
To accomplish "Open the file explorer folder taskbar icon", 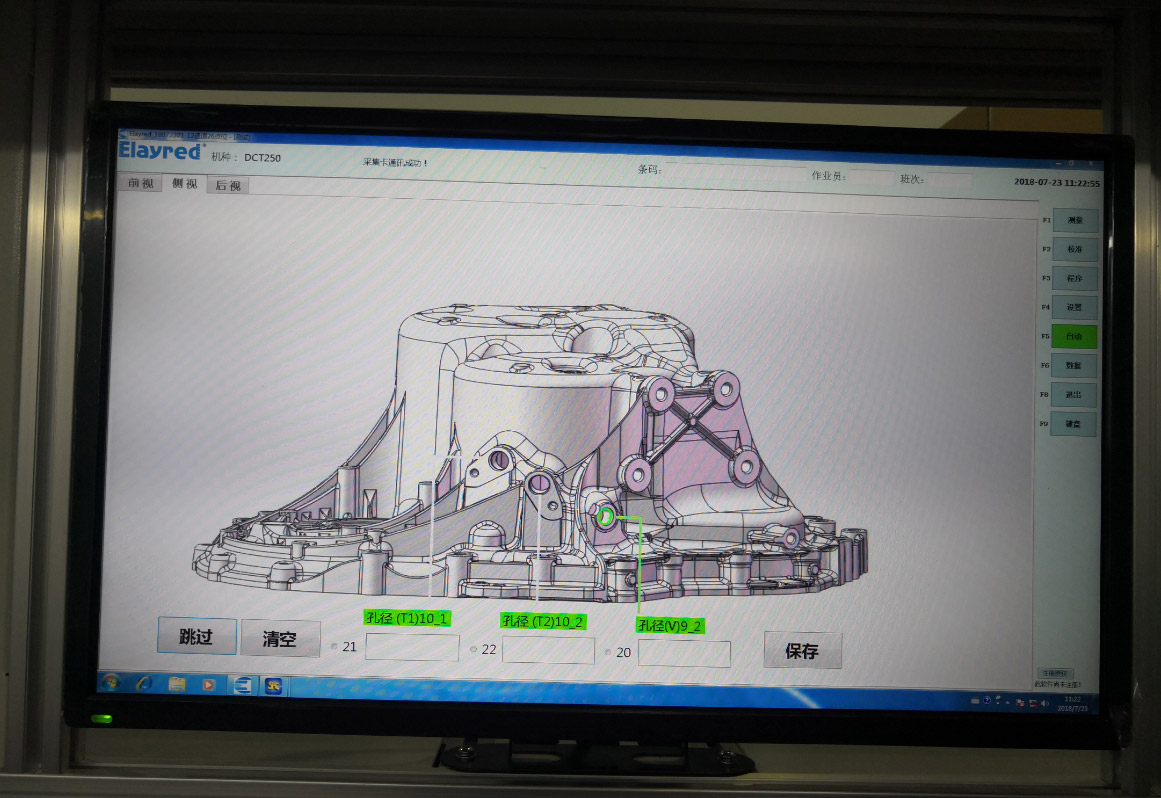I will point(177,684).
